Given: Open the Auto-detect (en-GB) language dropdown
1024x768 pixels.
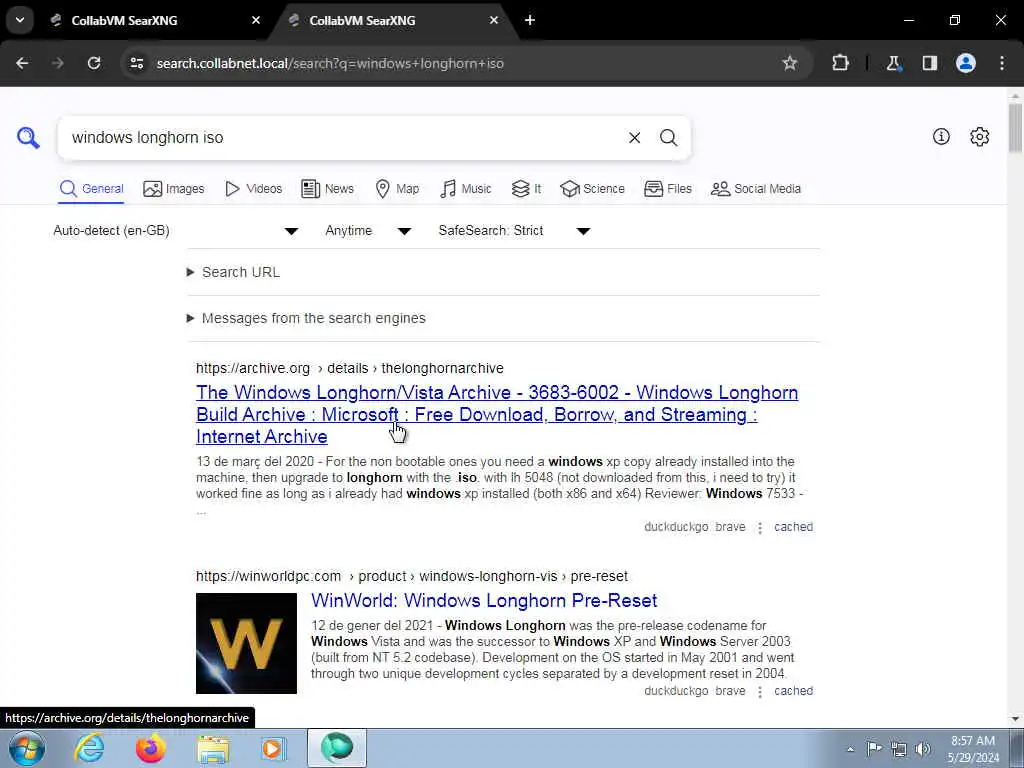Looking at the screenshot, I should pos(176,231).
